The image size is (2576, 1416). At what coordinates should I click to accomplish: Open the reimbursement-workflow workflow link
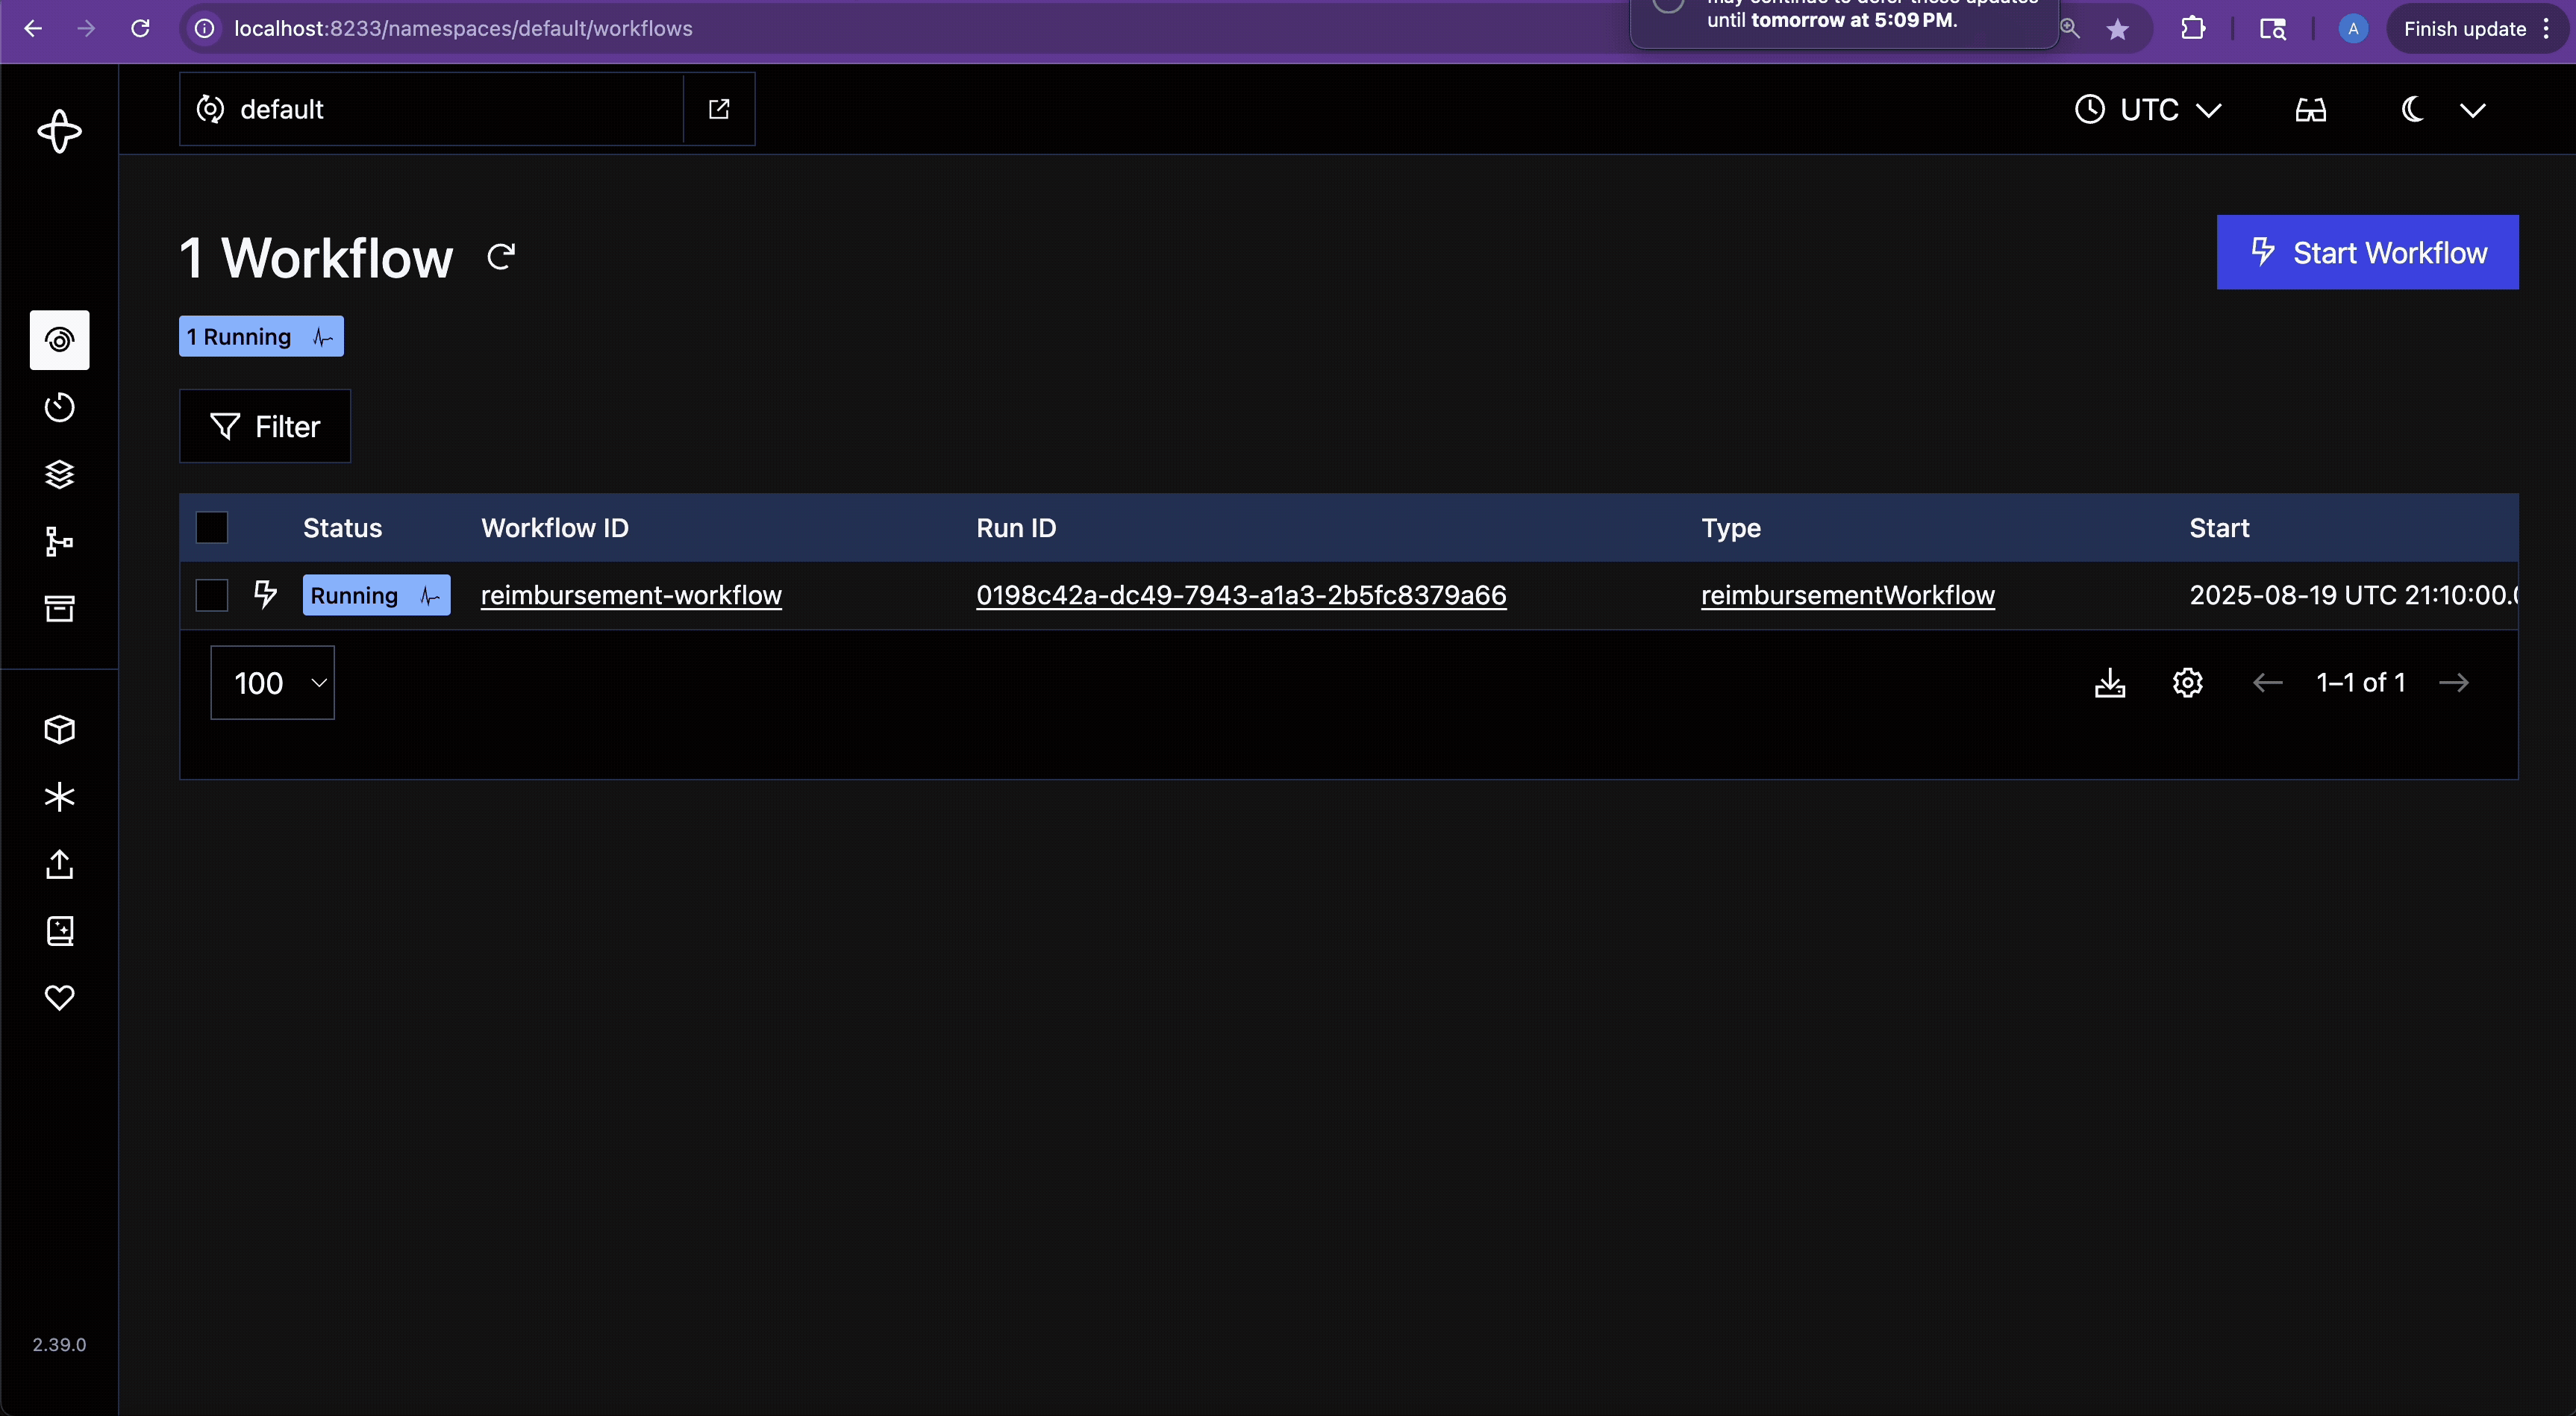[631, 595]
